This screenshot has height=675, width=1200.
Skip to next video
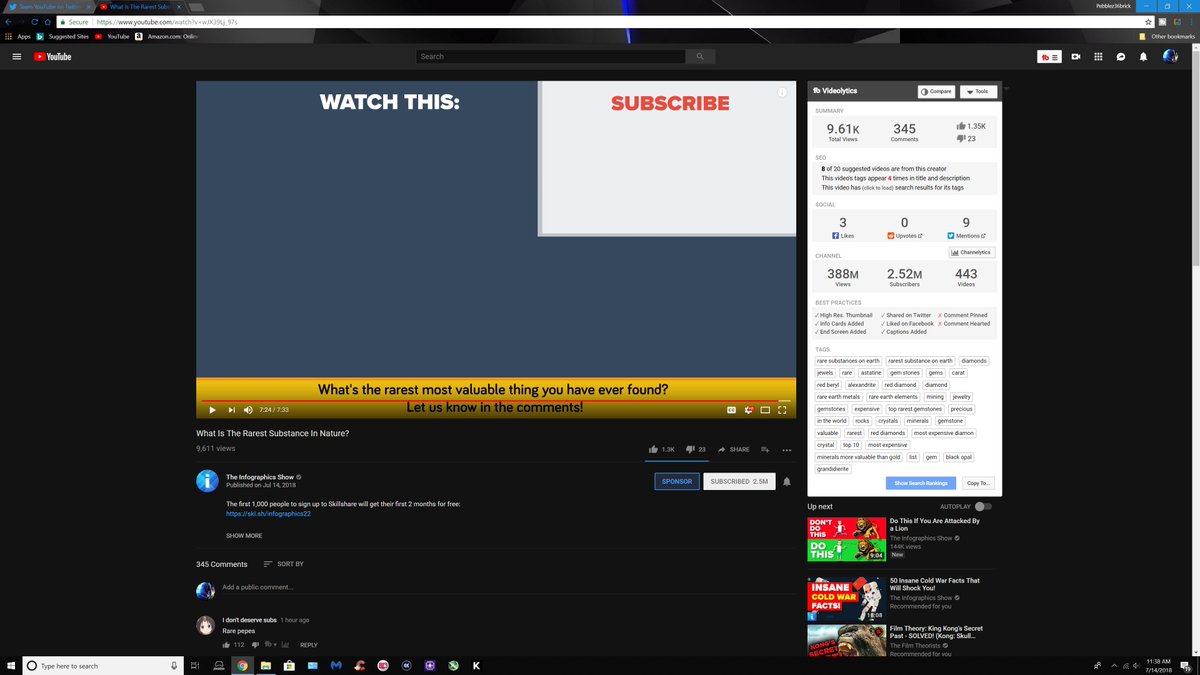[x=231, y=410]
